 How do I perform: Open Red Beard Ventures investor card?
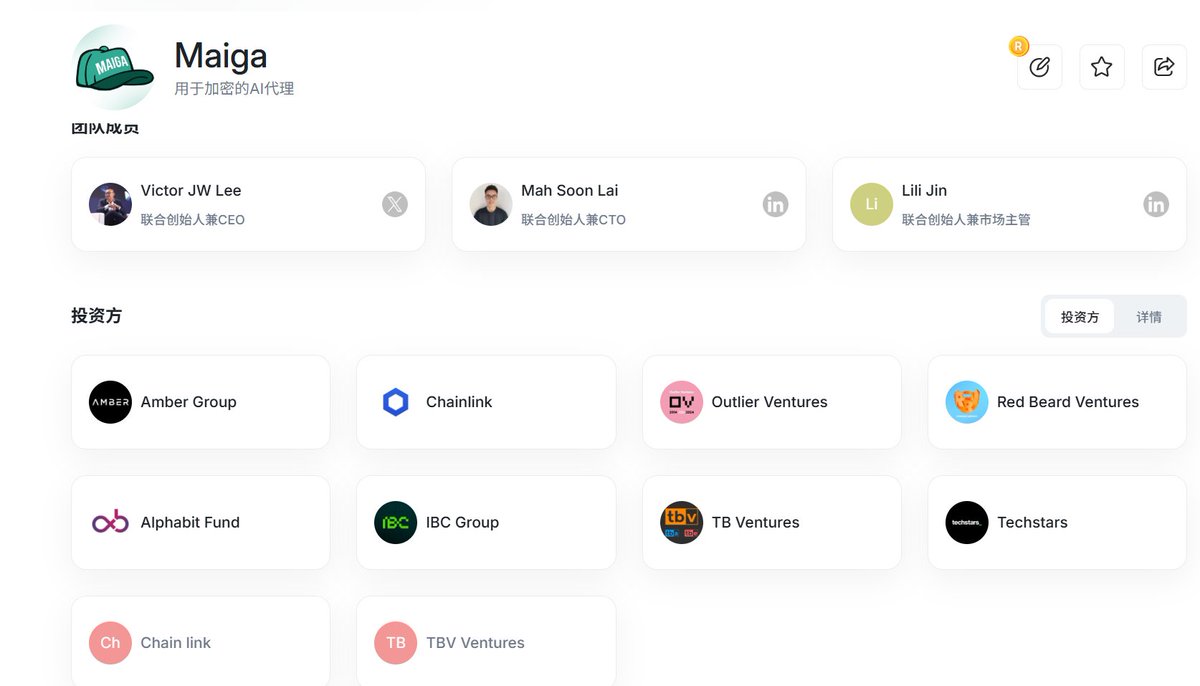pyautogui.click(x=1057, y=402)
